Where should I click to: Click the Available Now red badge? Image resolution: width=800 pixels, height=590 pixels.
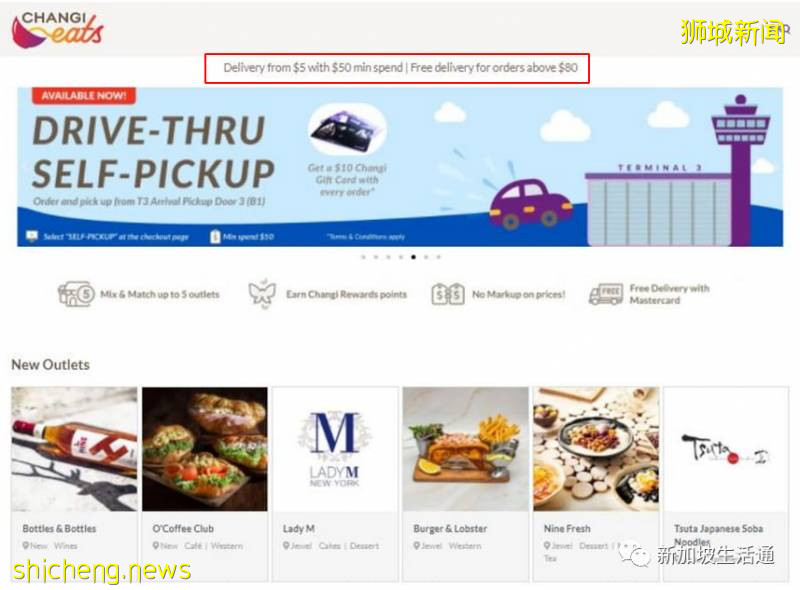pyautogui.click(x=84, y=96)
